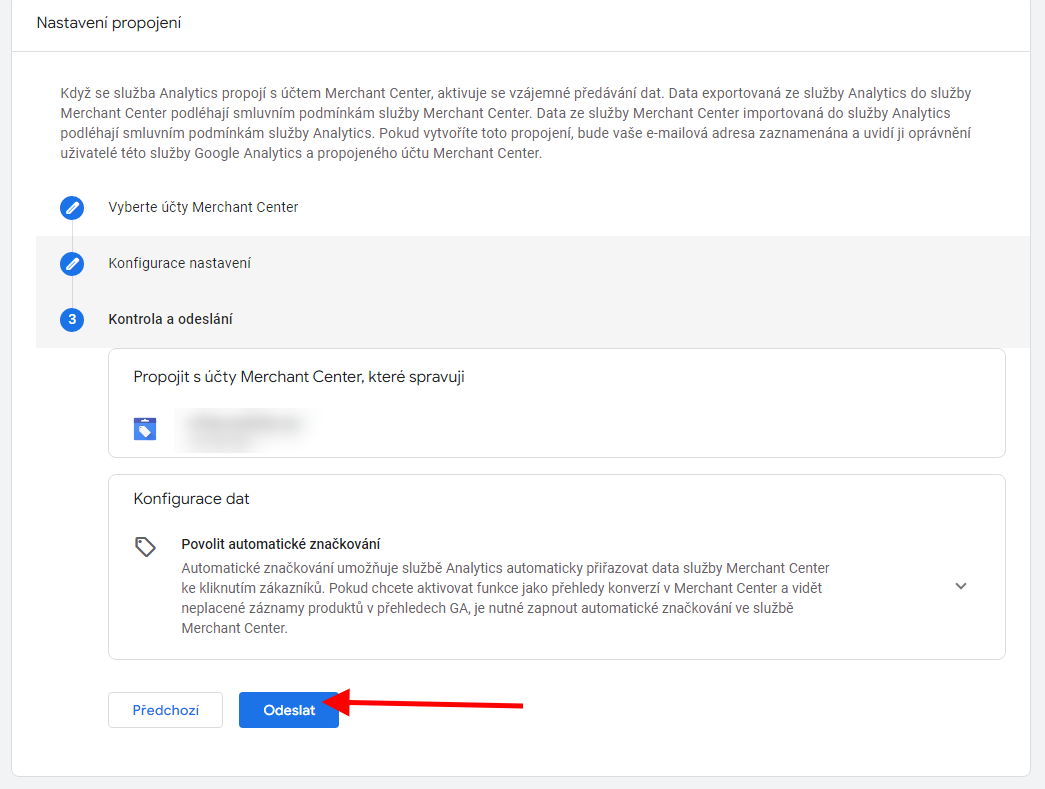Click the outlined tag icon for automatic tagging
The width and height of the screenshot is (1045, 789).
(x=145, y=546)
